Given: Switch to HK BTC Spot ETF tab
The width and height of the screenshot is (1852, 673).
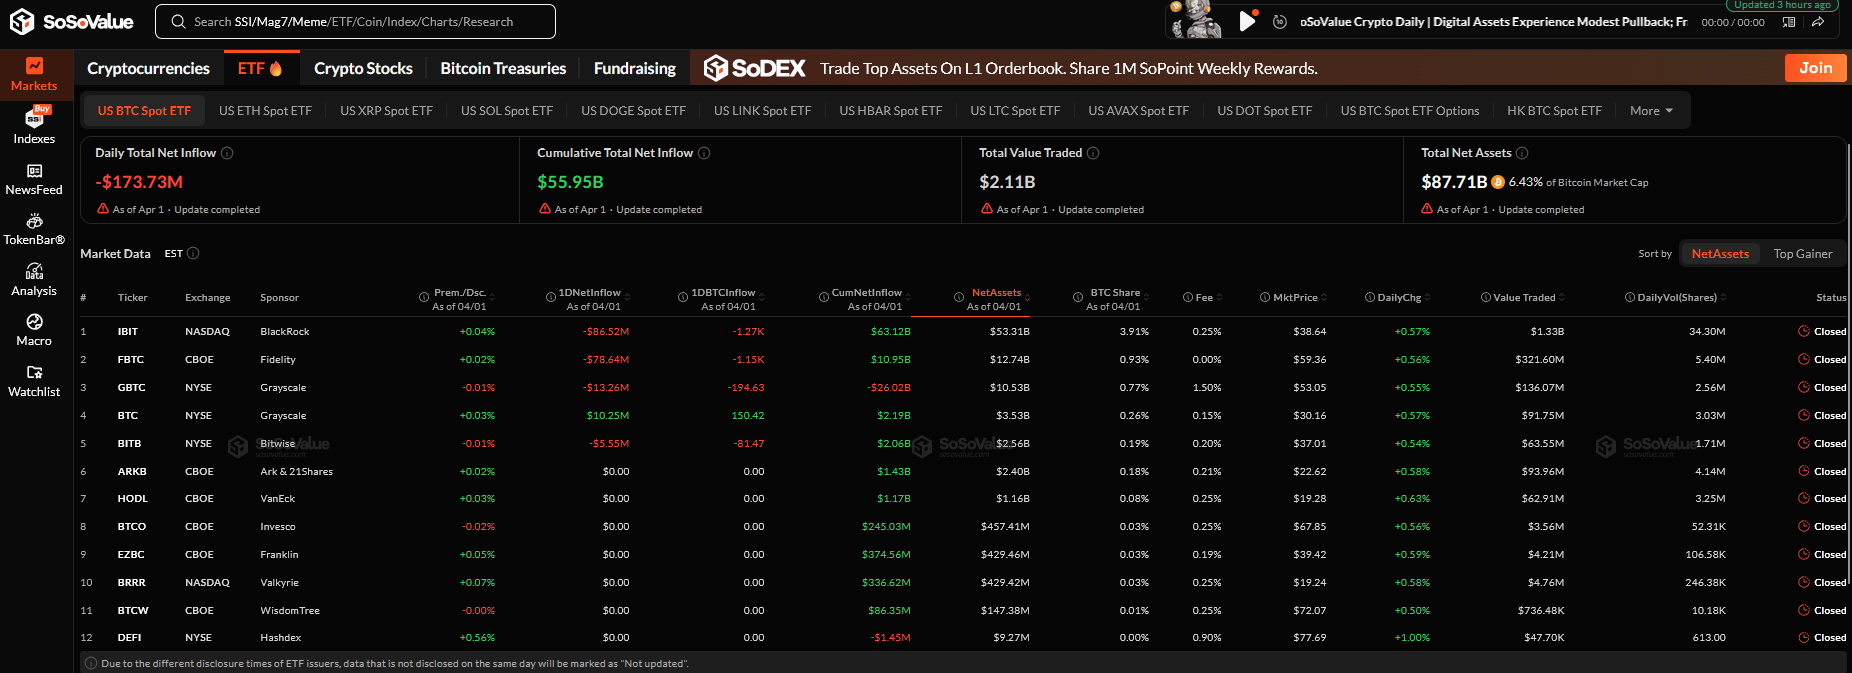Looking at the screenshot, I should pos(1554,110).
